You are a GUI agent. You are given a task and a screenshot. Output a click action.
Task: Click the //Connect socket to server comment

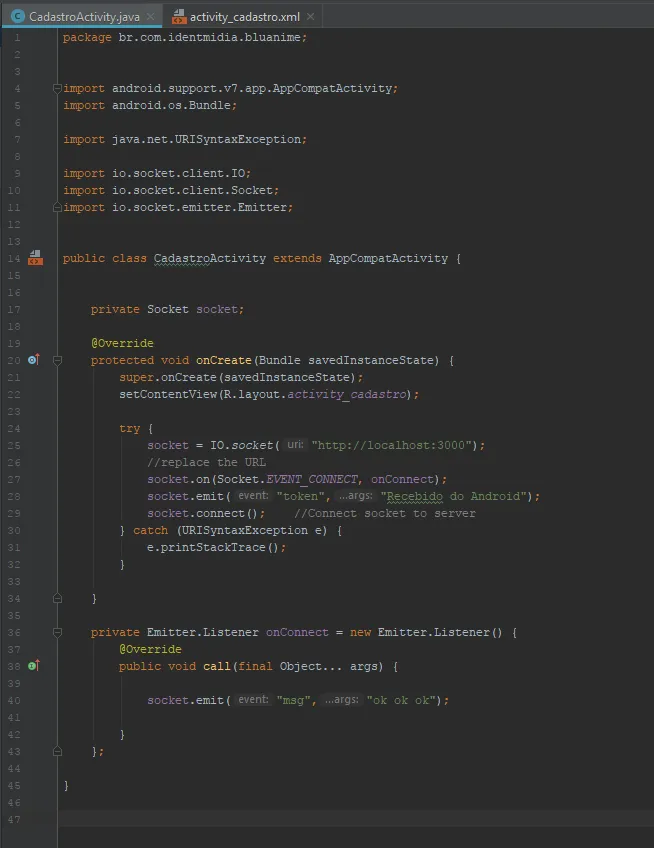pos(385,513)
